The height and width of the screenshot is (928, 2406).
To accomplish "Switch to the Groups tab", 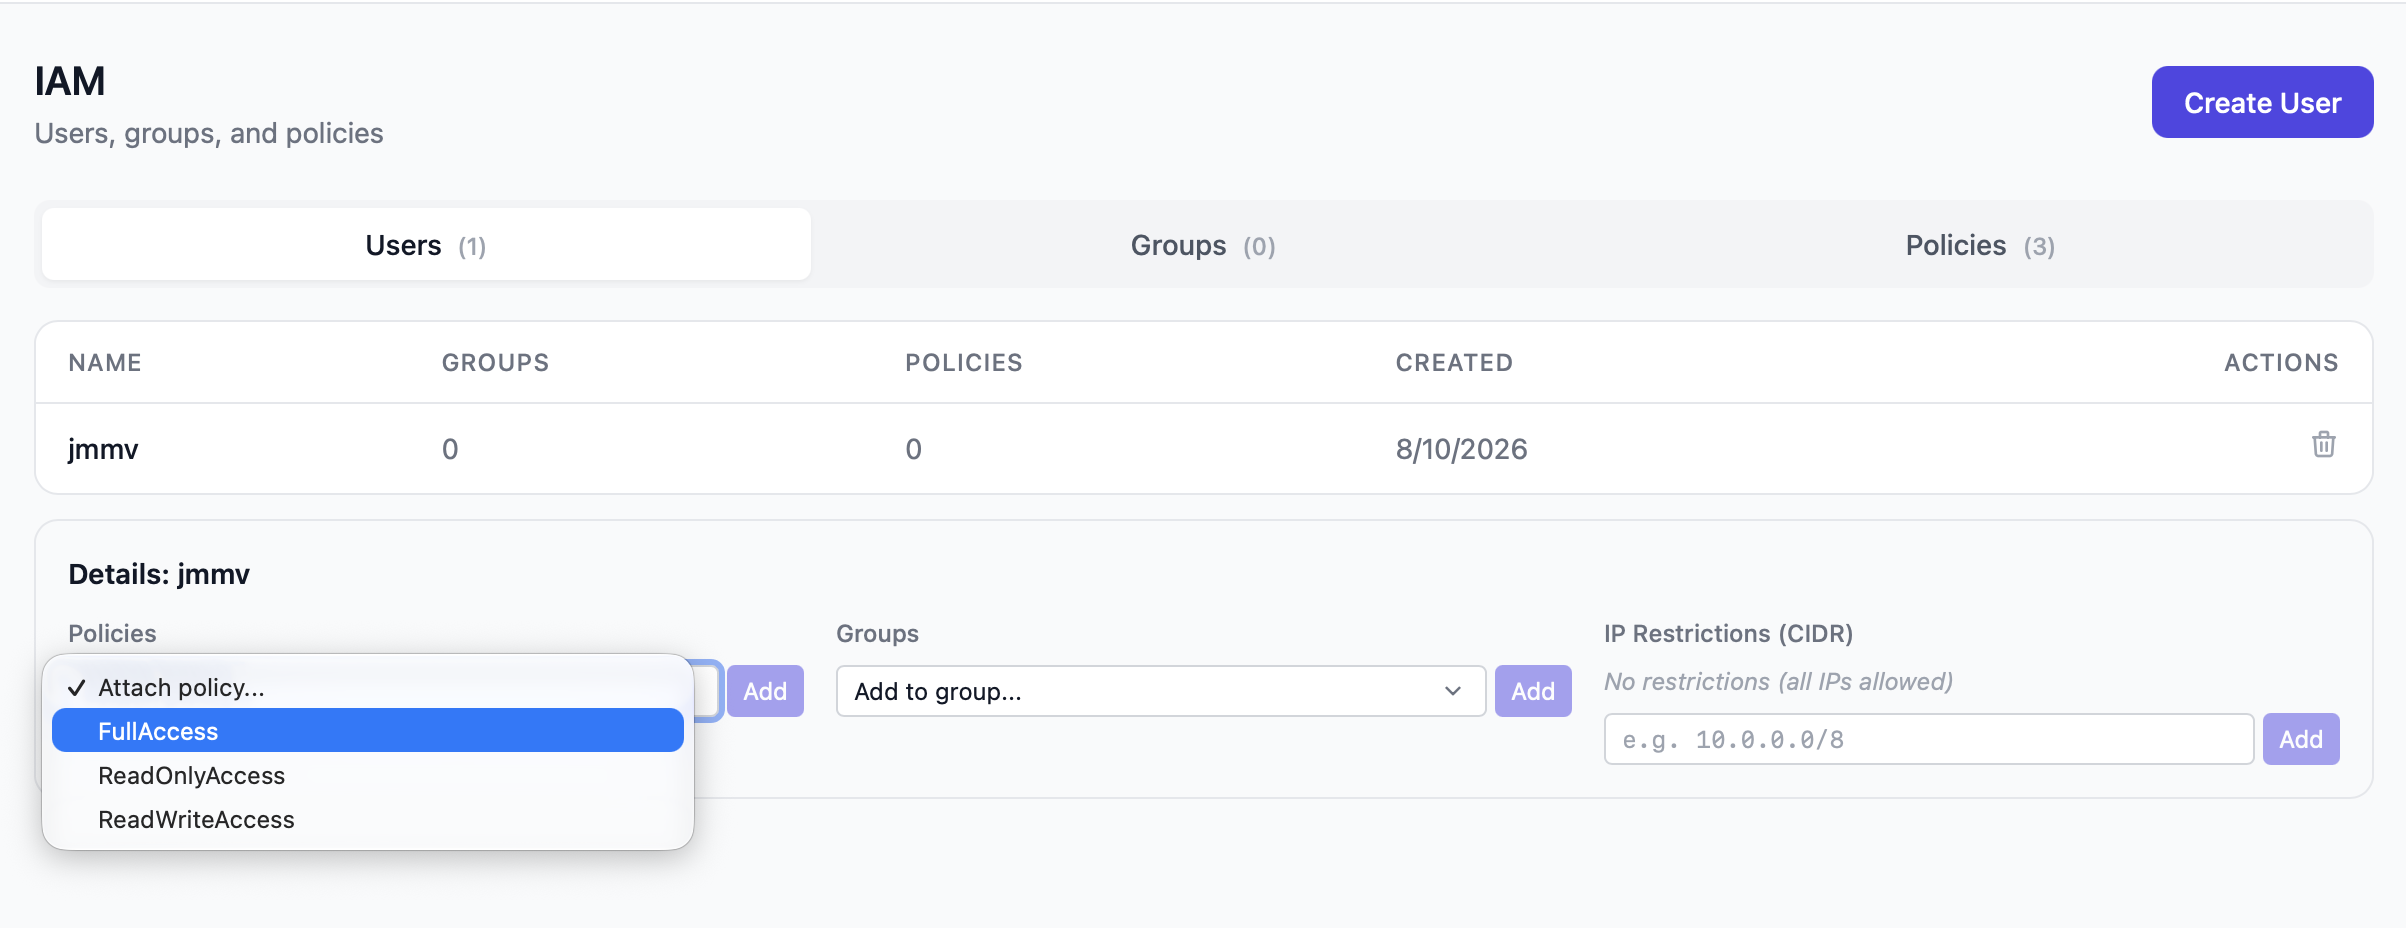I will coord(1202,245).
